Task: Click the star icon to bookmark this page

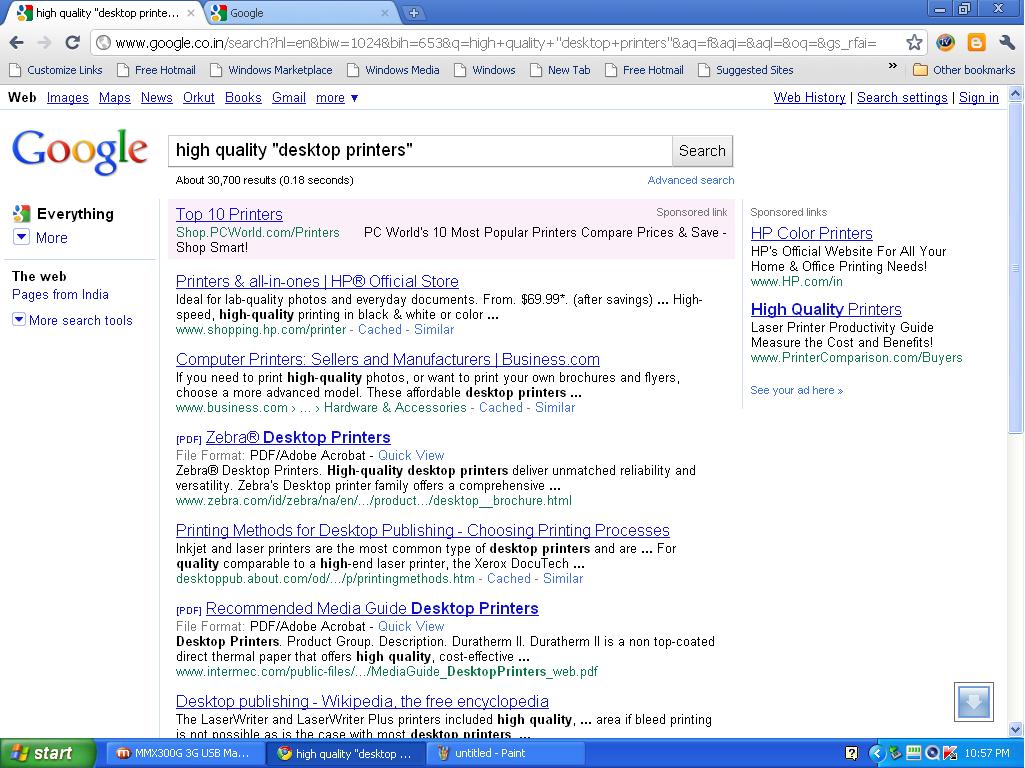Action: (914, 44)
